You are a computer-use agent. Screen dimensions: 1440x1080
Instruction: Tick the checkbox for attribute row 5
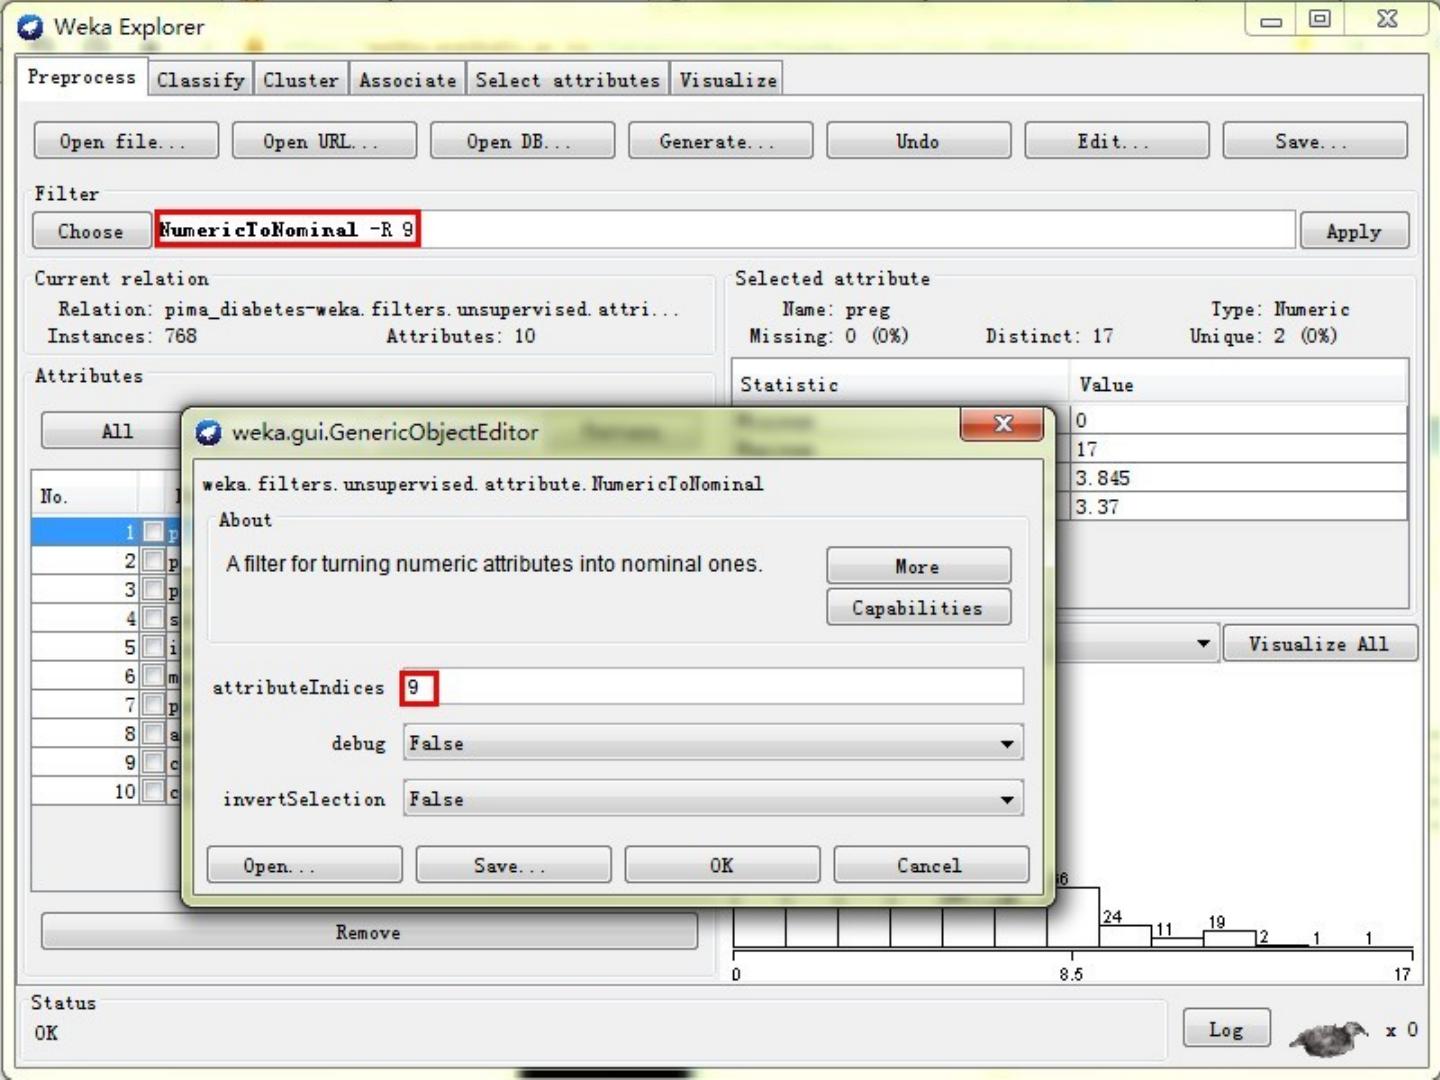pyautogui.click(x=153, y=647)
